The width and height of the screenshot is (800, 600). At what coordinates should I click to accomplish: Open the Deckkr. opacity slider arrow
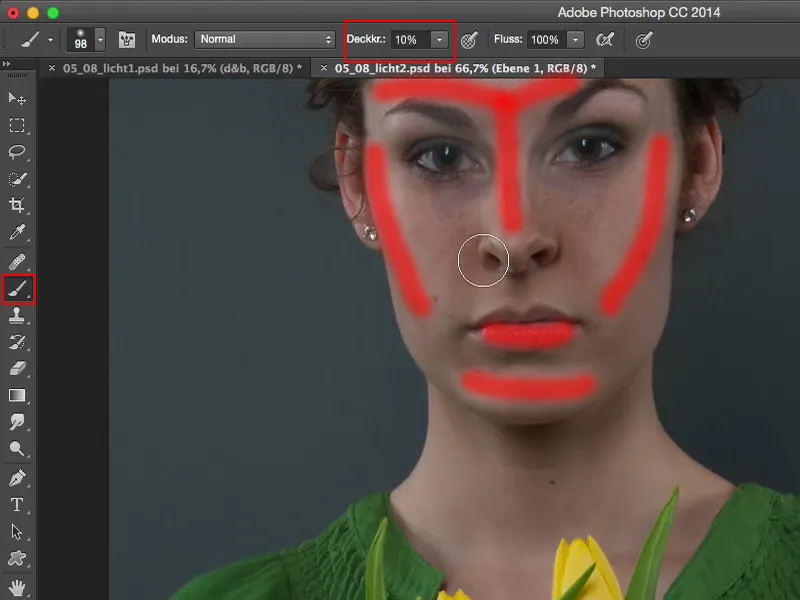[439, 40]
